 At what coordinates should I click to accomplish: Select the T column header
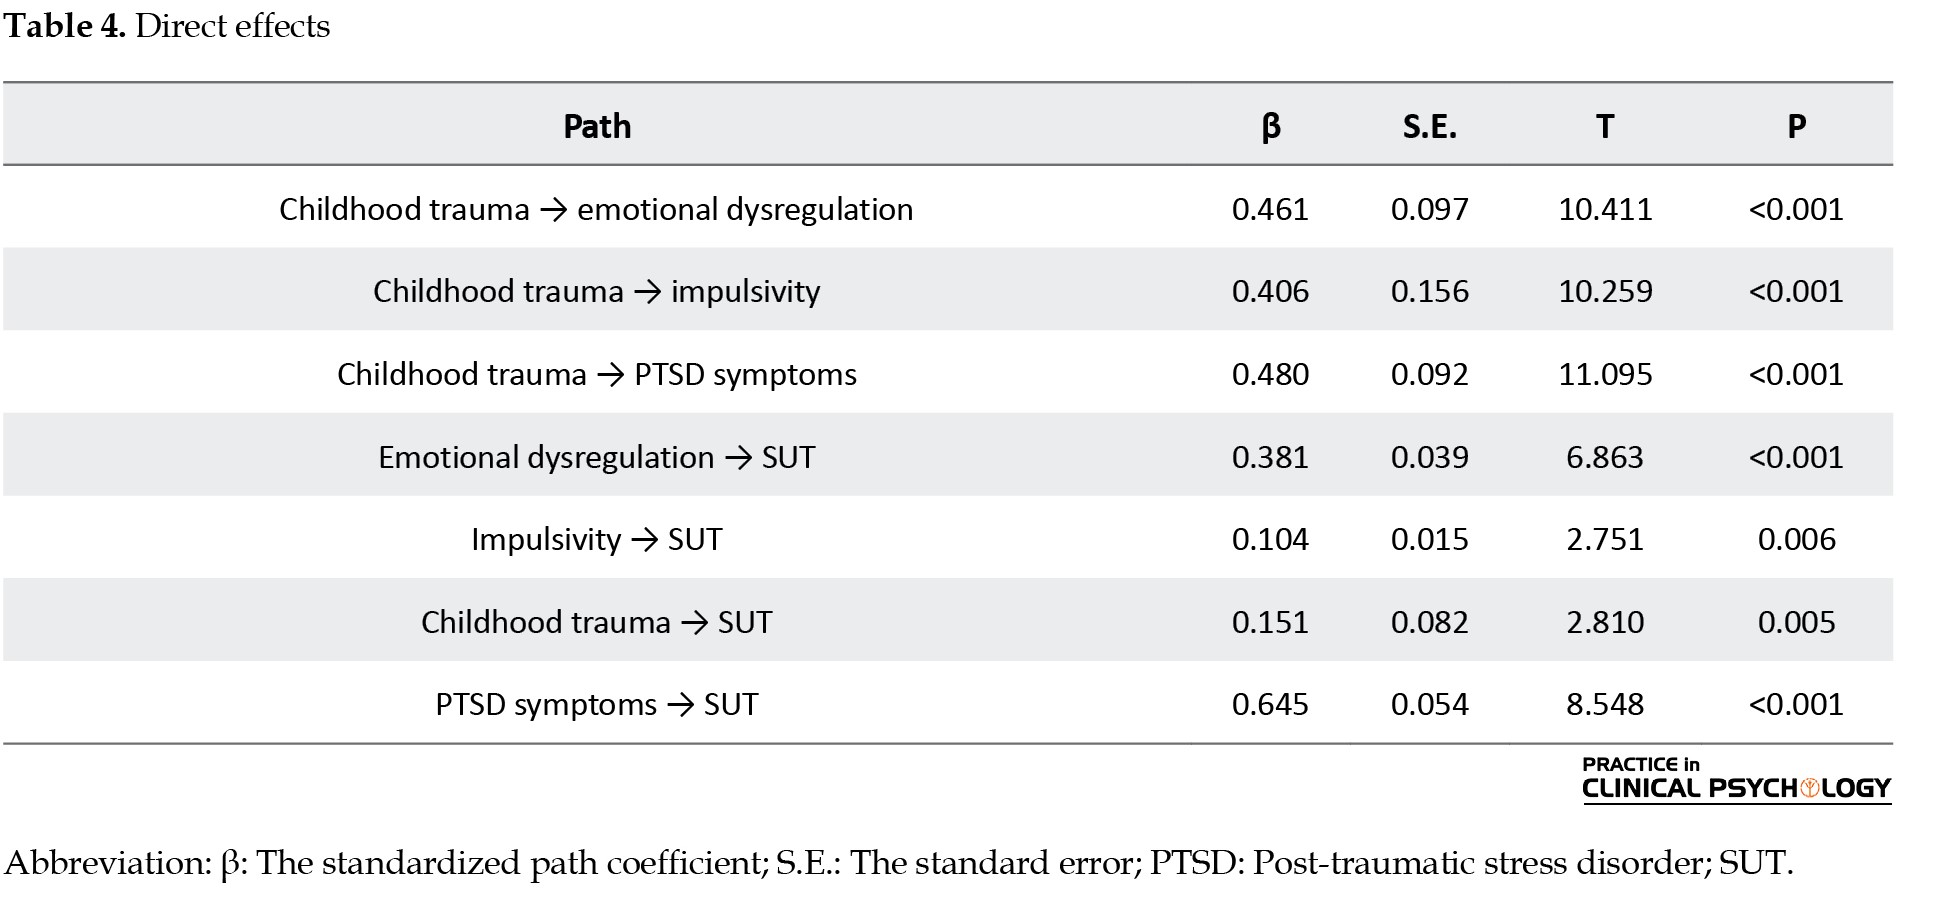(x=1604, y=127)
